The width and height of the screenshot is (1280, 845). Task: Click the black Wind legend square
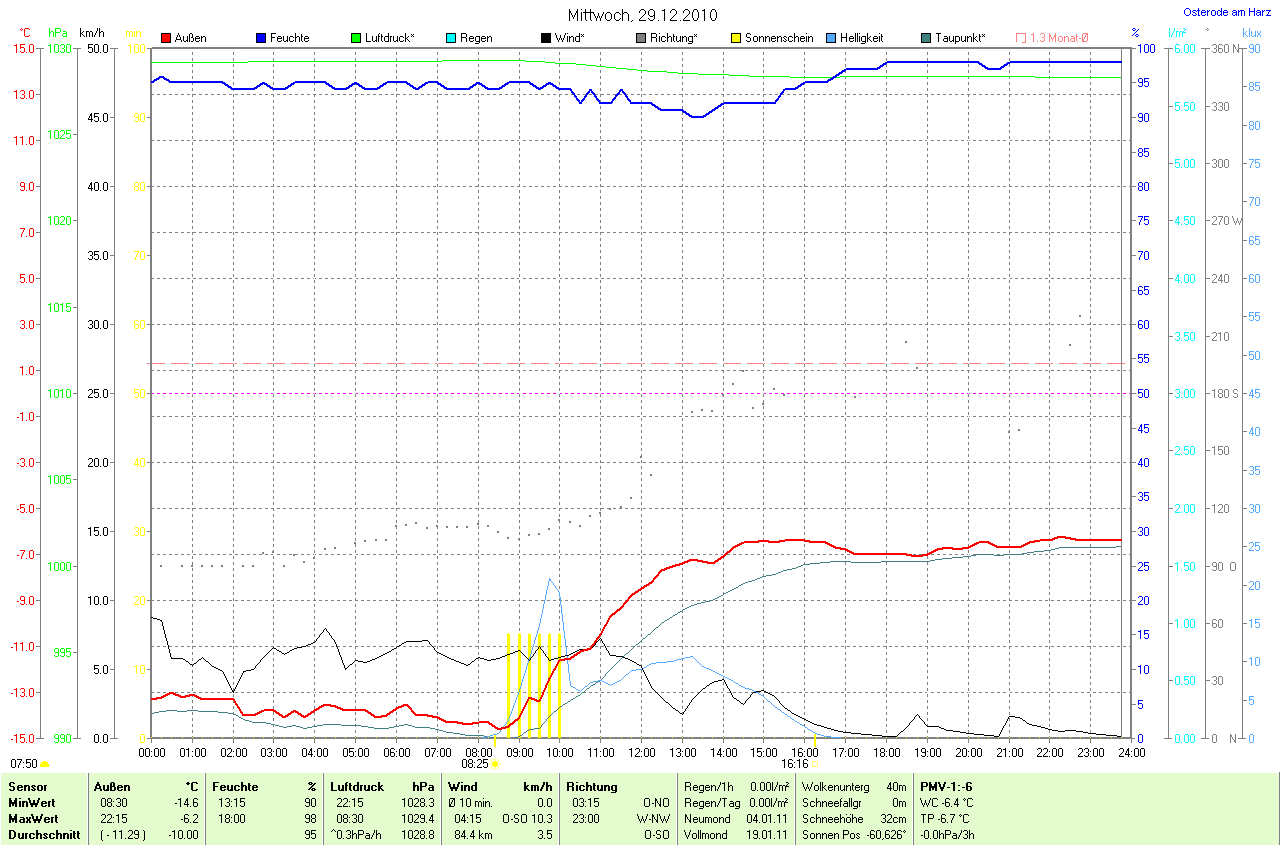point(546,38)
